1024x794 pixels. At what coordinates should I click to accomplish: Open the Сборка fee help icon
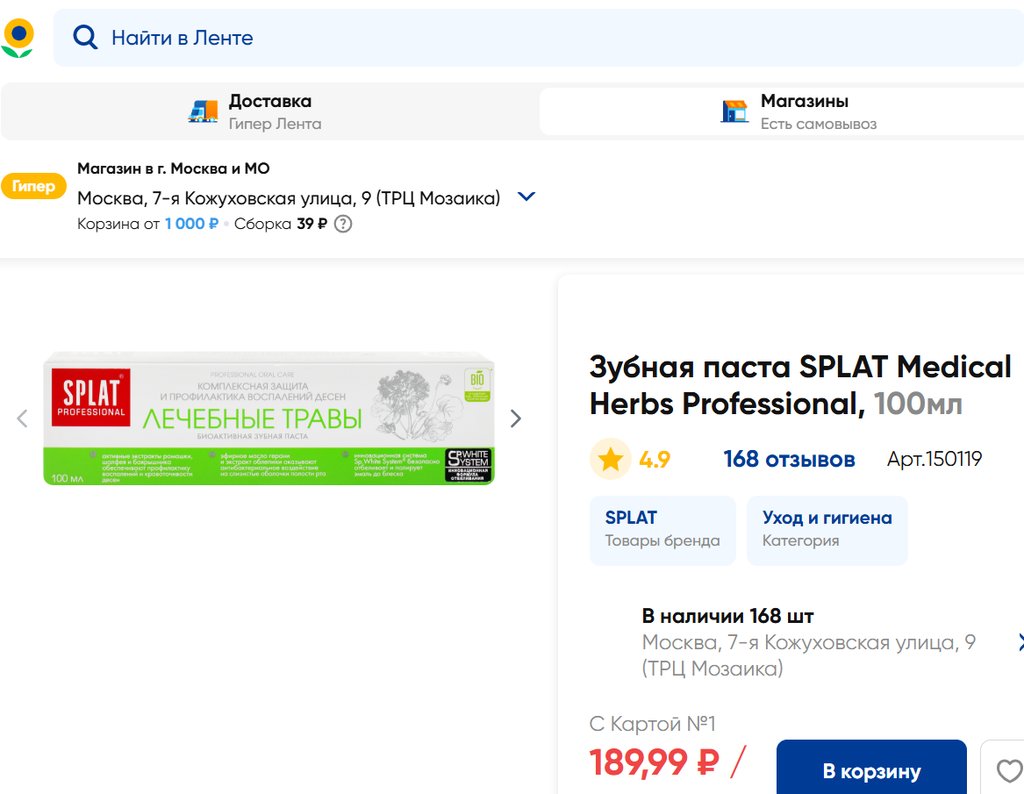point(343,224)
